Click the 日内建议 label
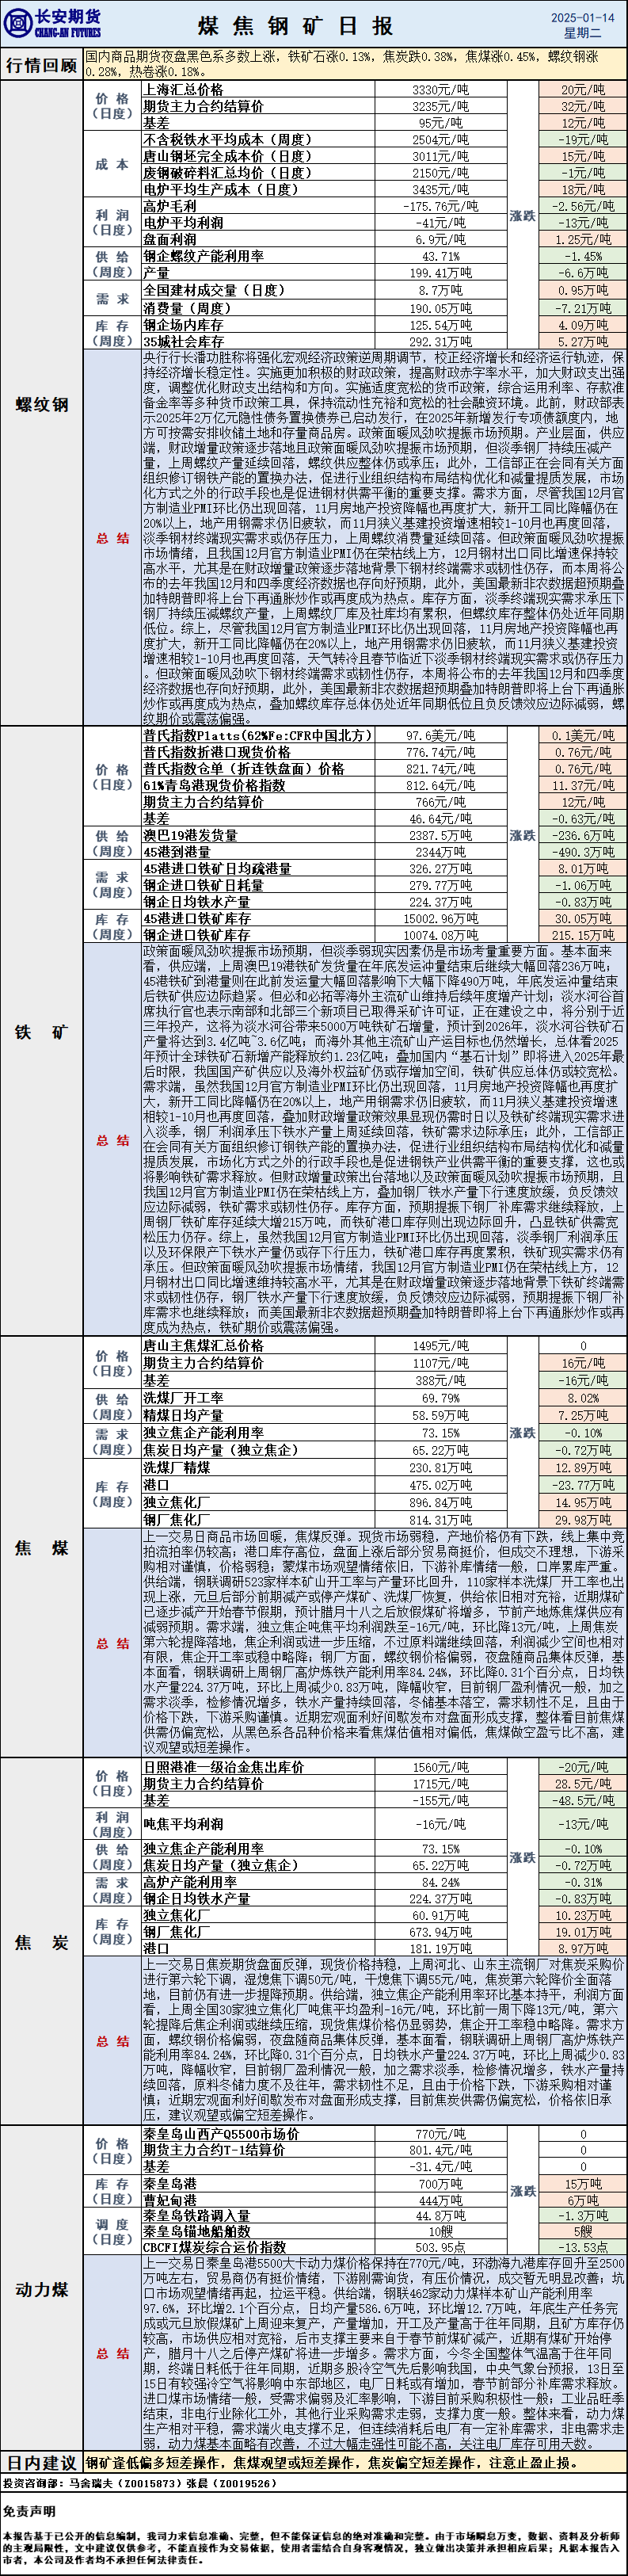The height and width of the screenshot is (2576, 628). (42, 2461)
